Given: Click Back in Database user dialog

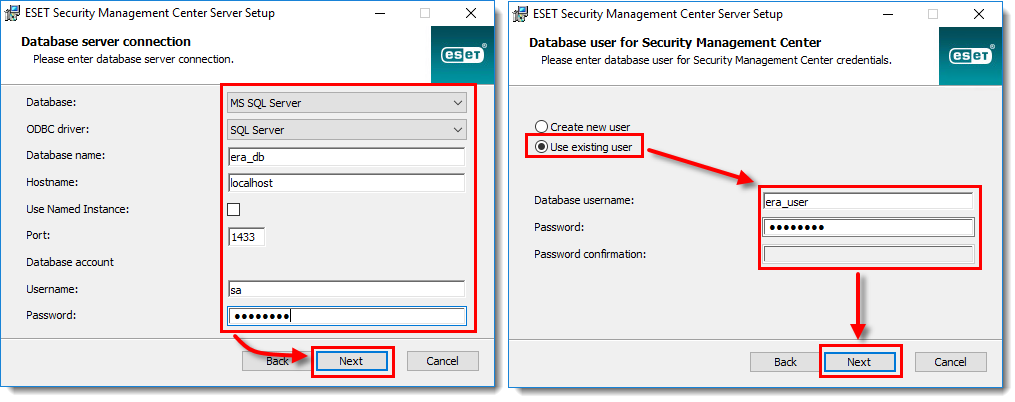Looking at the screenshot, I should click(x=785, y=362).
